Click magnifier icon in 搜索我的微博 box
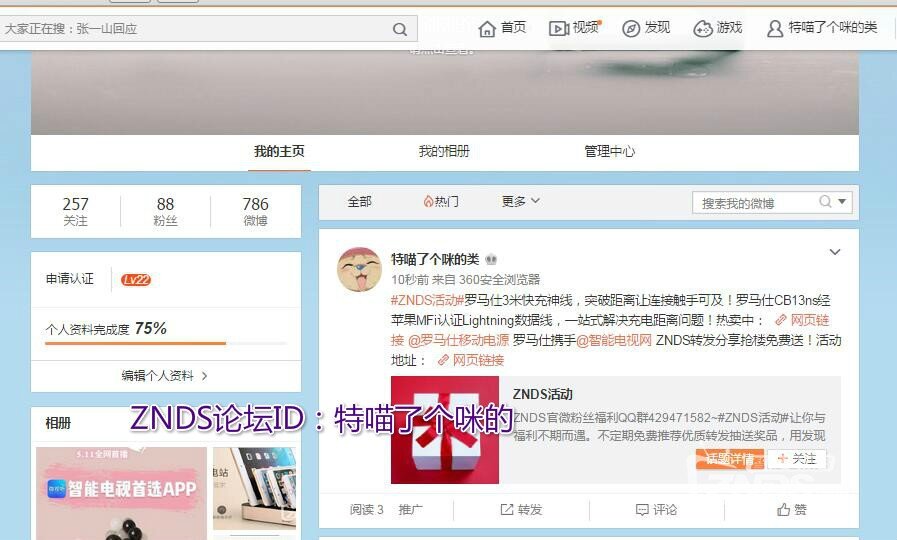Image resolution: width=897 pixels, height=540 pixels. [x=825, y=201]
